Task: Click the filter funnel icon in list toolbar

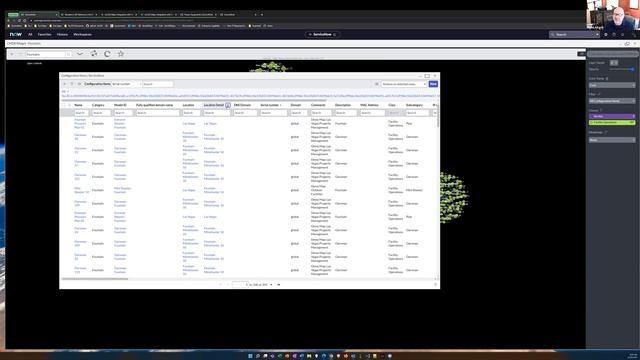Action: pyautogui.click(x=71, y=84)
